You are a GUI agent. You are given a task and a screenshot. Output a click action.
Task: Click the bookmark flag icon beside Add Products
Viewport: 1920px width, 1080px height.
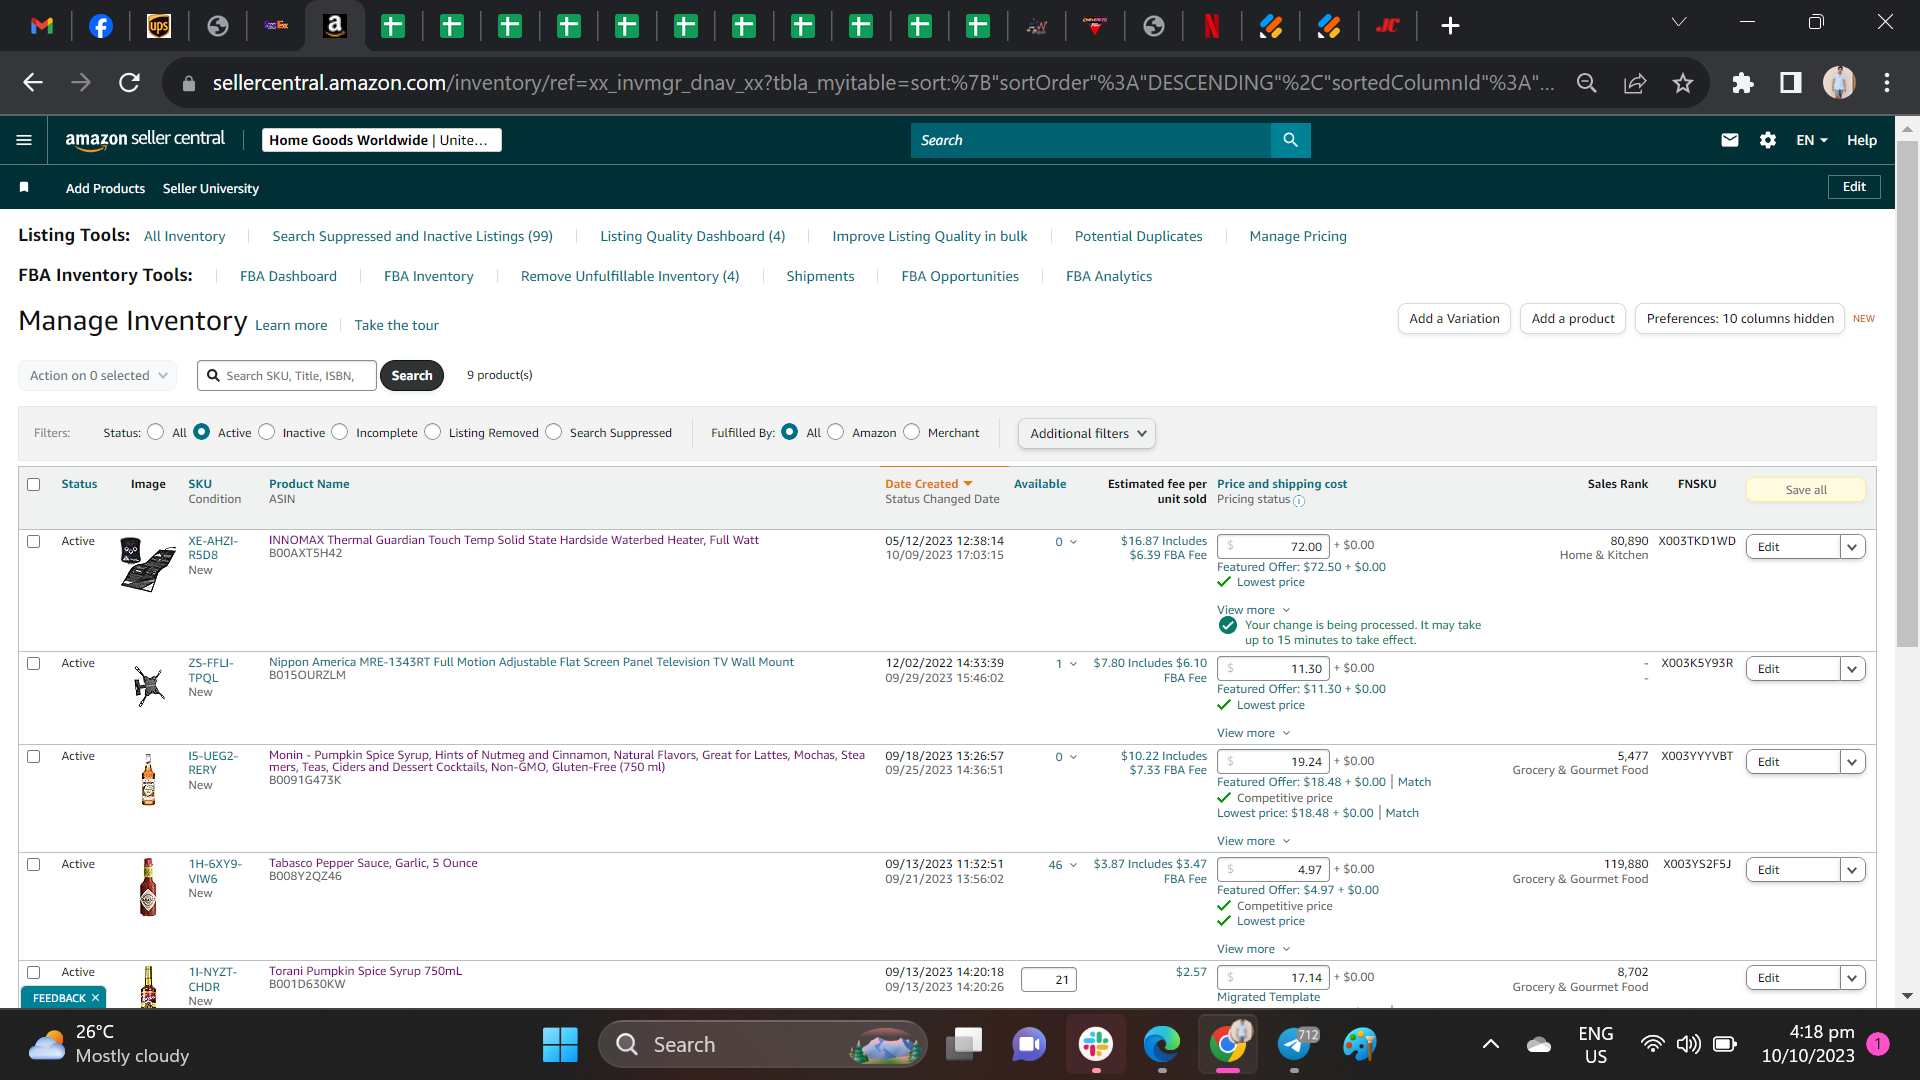(24, 187)
